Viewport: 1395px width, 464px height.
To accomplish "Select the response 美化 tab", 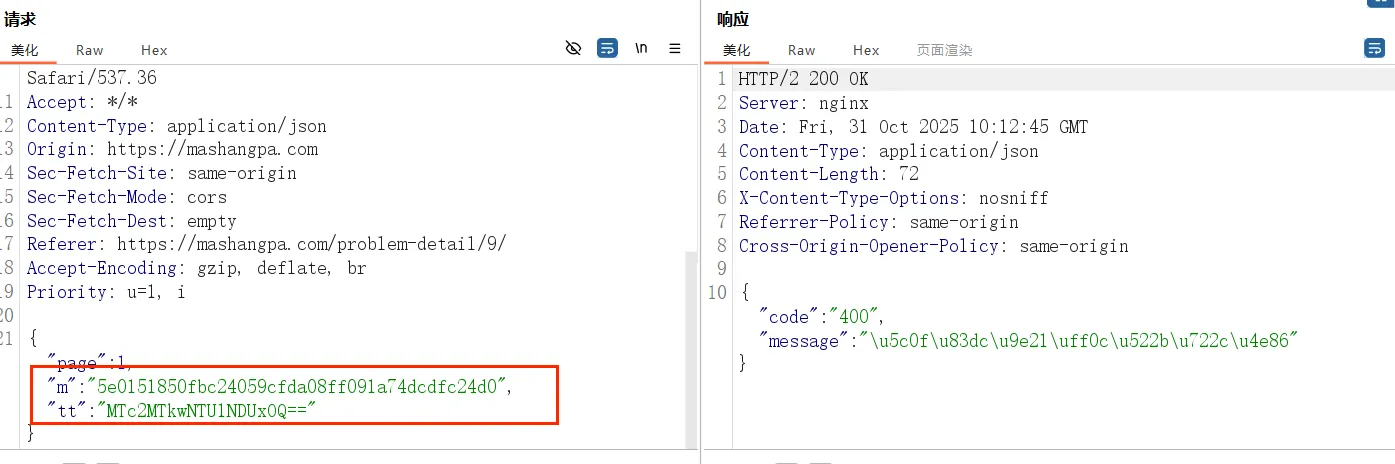I will tap(737, 50).
